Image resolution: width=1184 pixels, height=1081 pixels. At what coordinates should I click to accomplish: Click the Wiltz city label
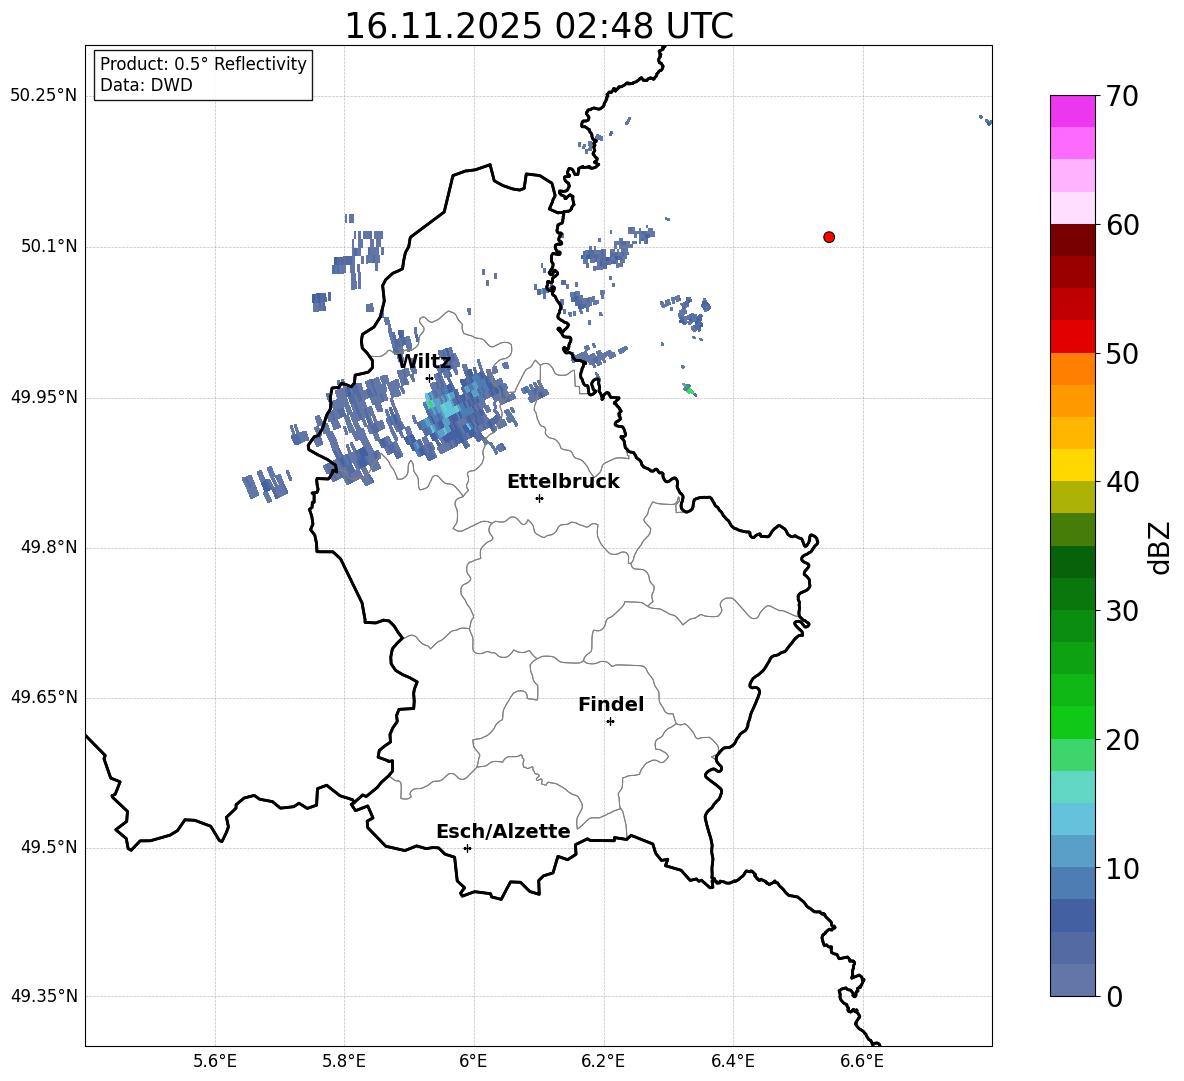[424, 362]
